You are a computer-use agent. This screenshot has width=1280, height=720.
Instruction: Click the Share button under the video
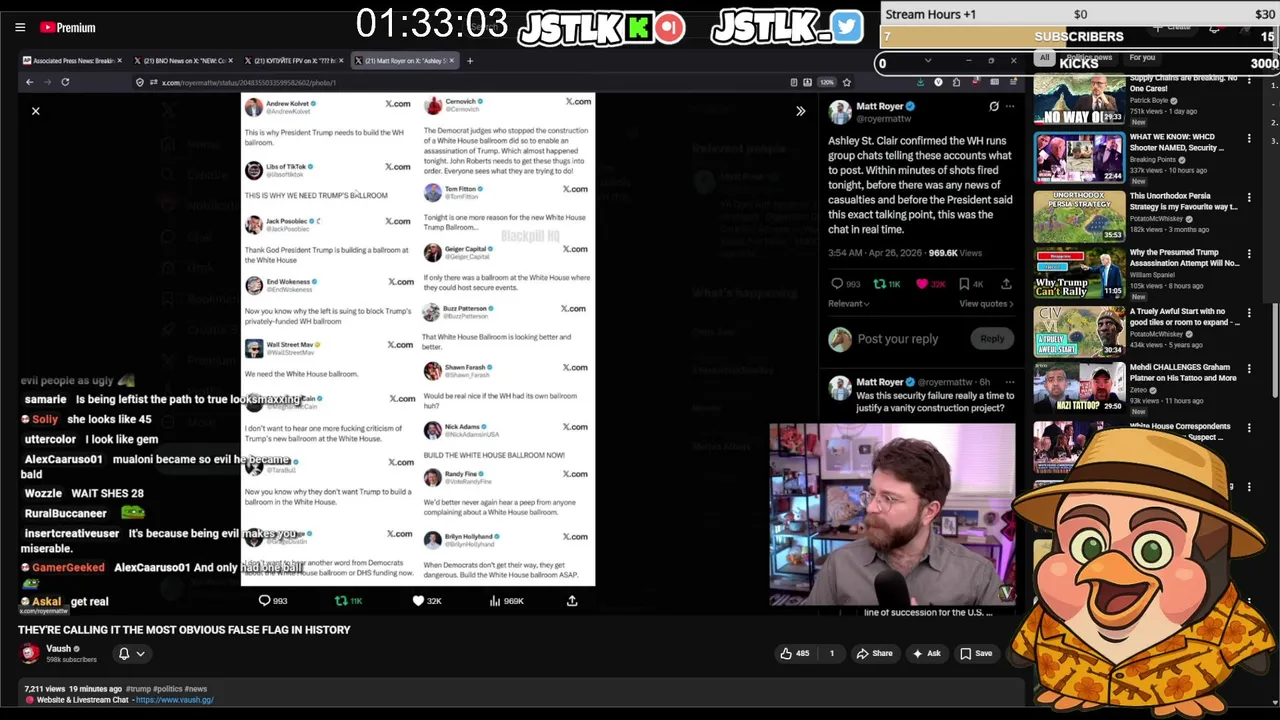click(874, 654)
